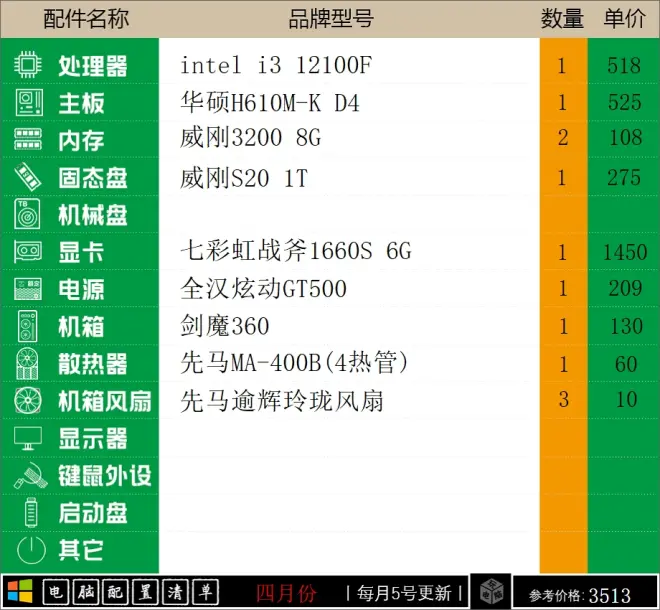The height and width of the screenshot is (610, 660).
Task: Click the solid state drive (固态盘) icon
Action: (x=27, y=178)
